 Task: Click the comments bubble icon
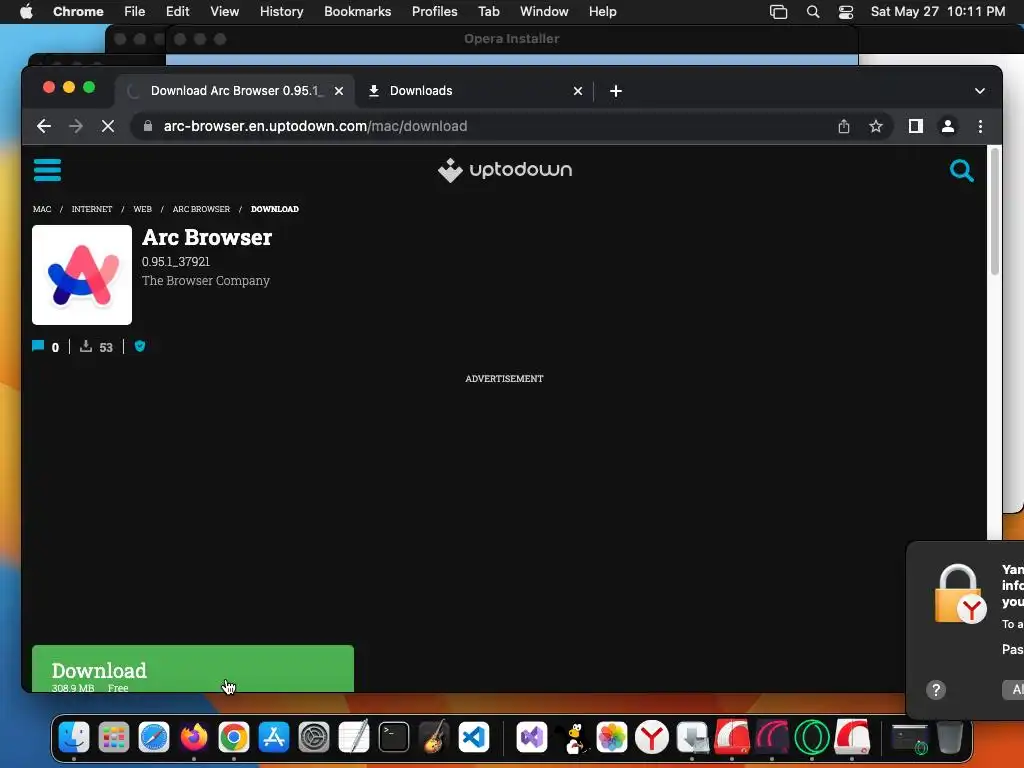(38, 346)
